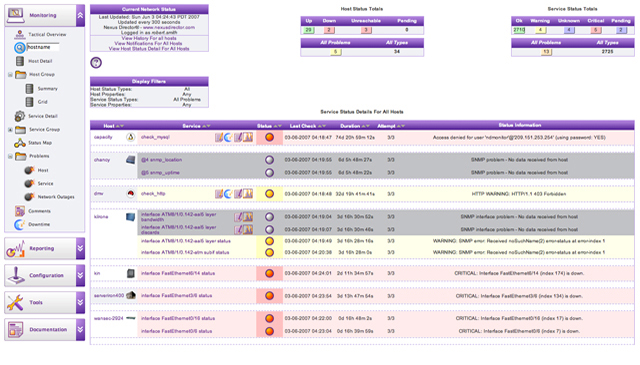The image size is (640, 365).
Task: Open the Status Map
Action: point(40,143)
